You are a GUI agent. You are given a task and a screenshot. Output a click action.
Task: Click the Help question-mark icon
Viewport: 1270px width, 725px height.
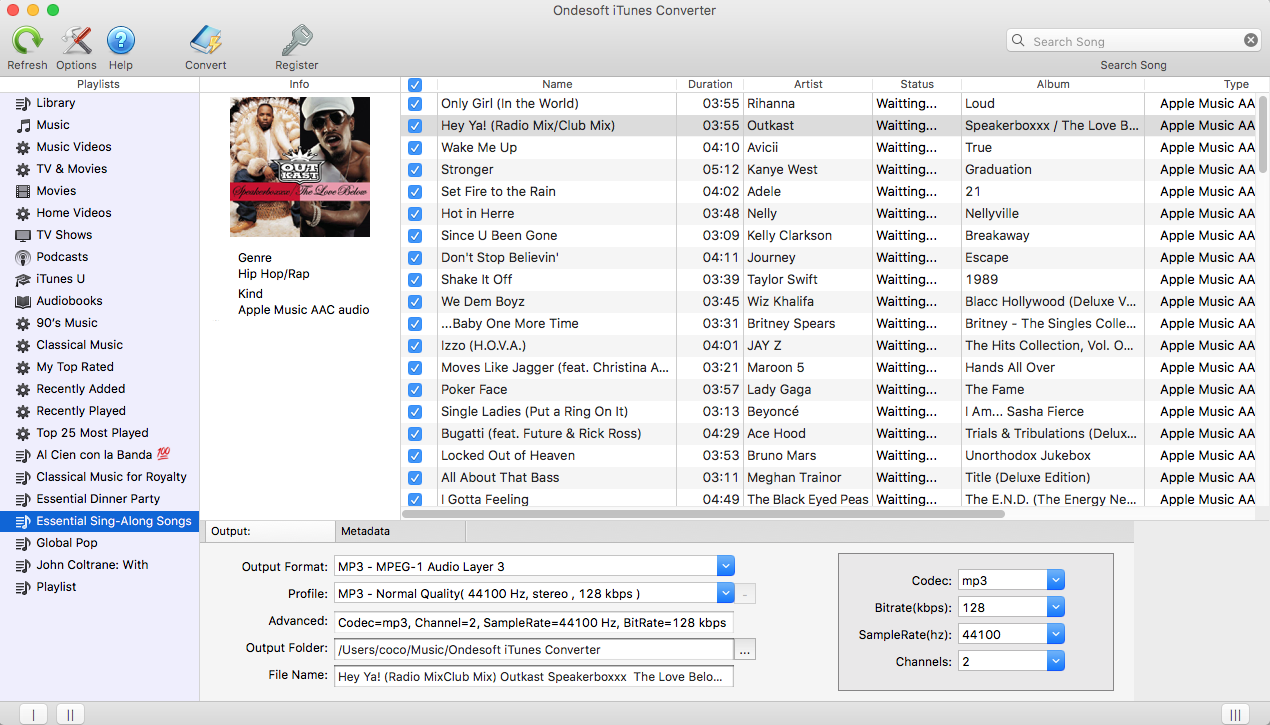(121, 41)
